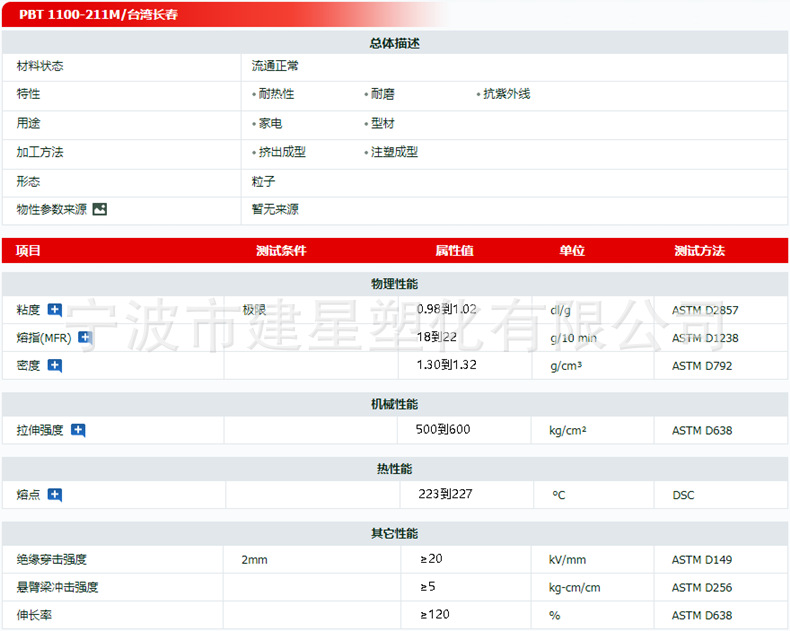Select the 型材 usage item

coord(382,123)
